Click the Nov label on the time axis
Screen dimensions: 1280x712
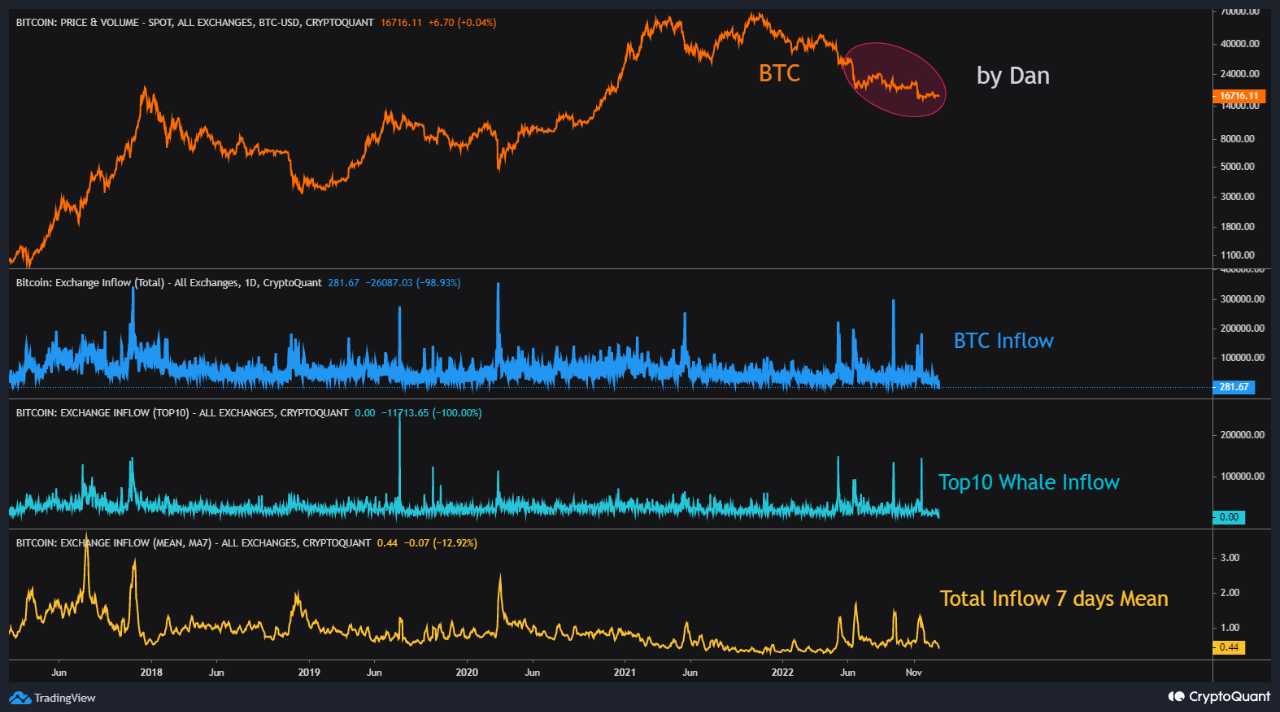click(913, 672)
